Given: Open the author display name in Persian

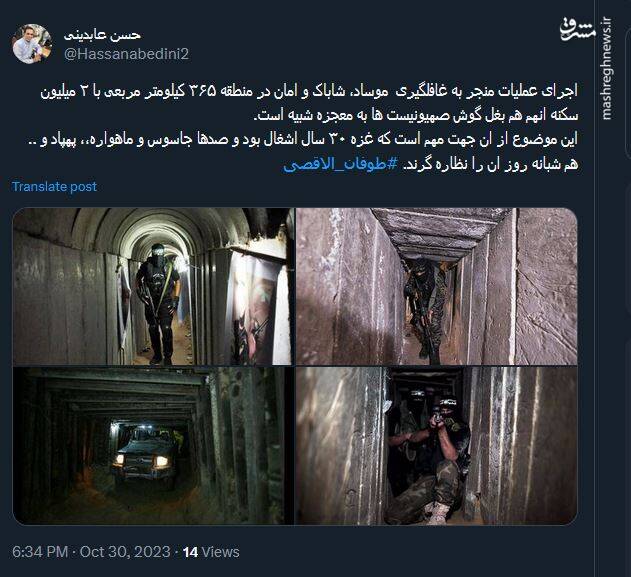Looking at the screenshot, I should [102, 35].
